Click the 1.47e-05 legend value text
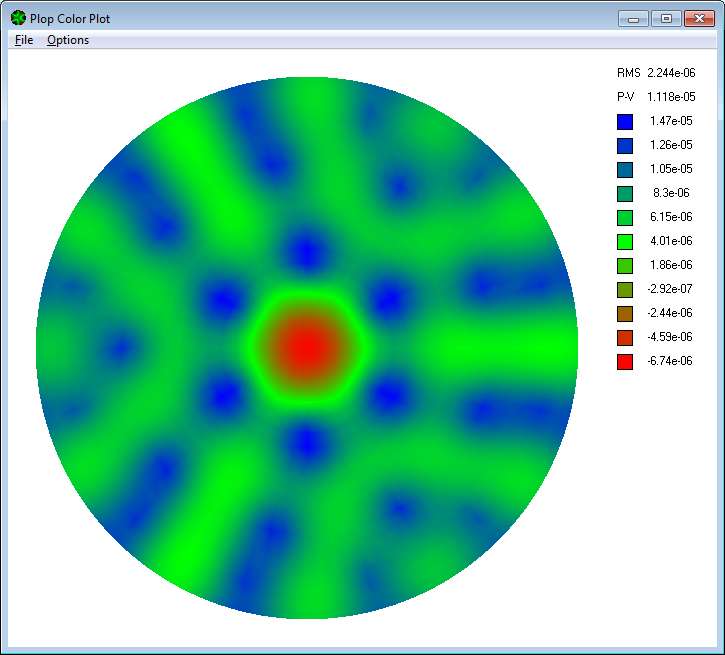 coord(671,121)
